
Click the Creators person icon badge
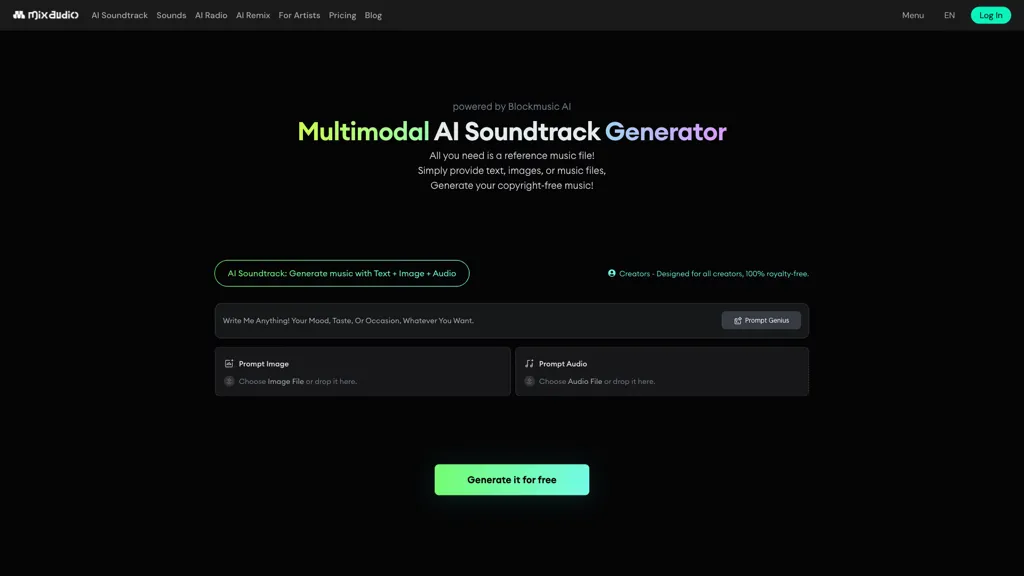(x=612, y=273)
